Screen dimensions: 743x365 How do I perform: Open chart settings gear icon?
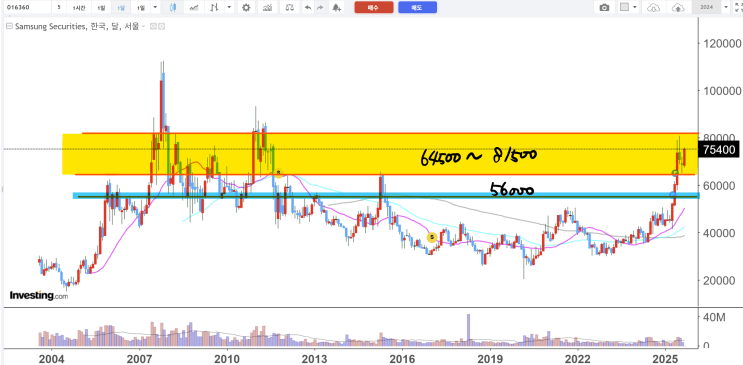[245, 8]
